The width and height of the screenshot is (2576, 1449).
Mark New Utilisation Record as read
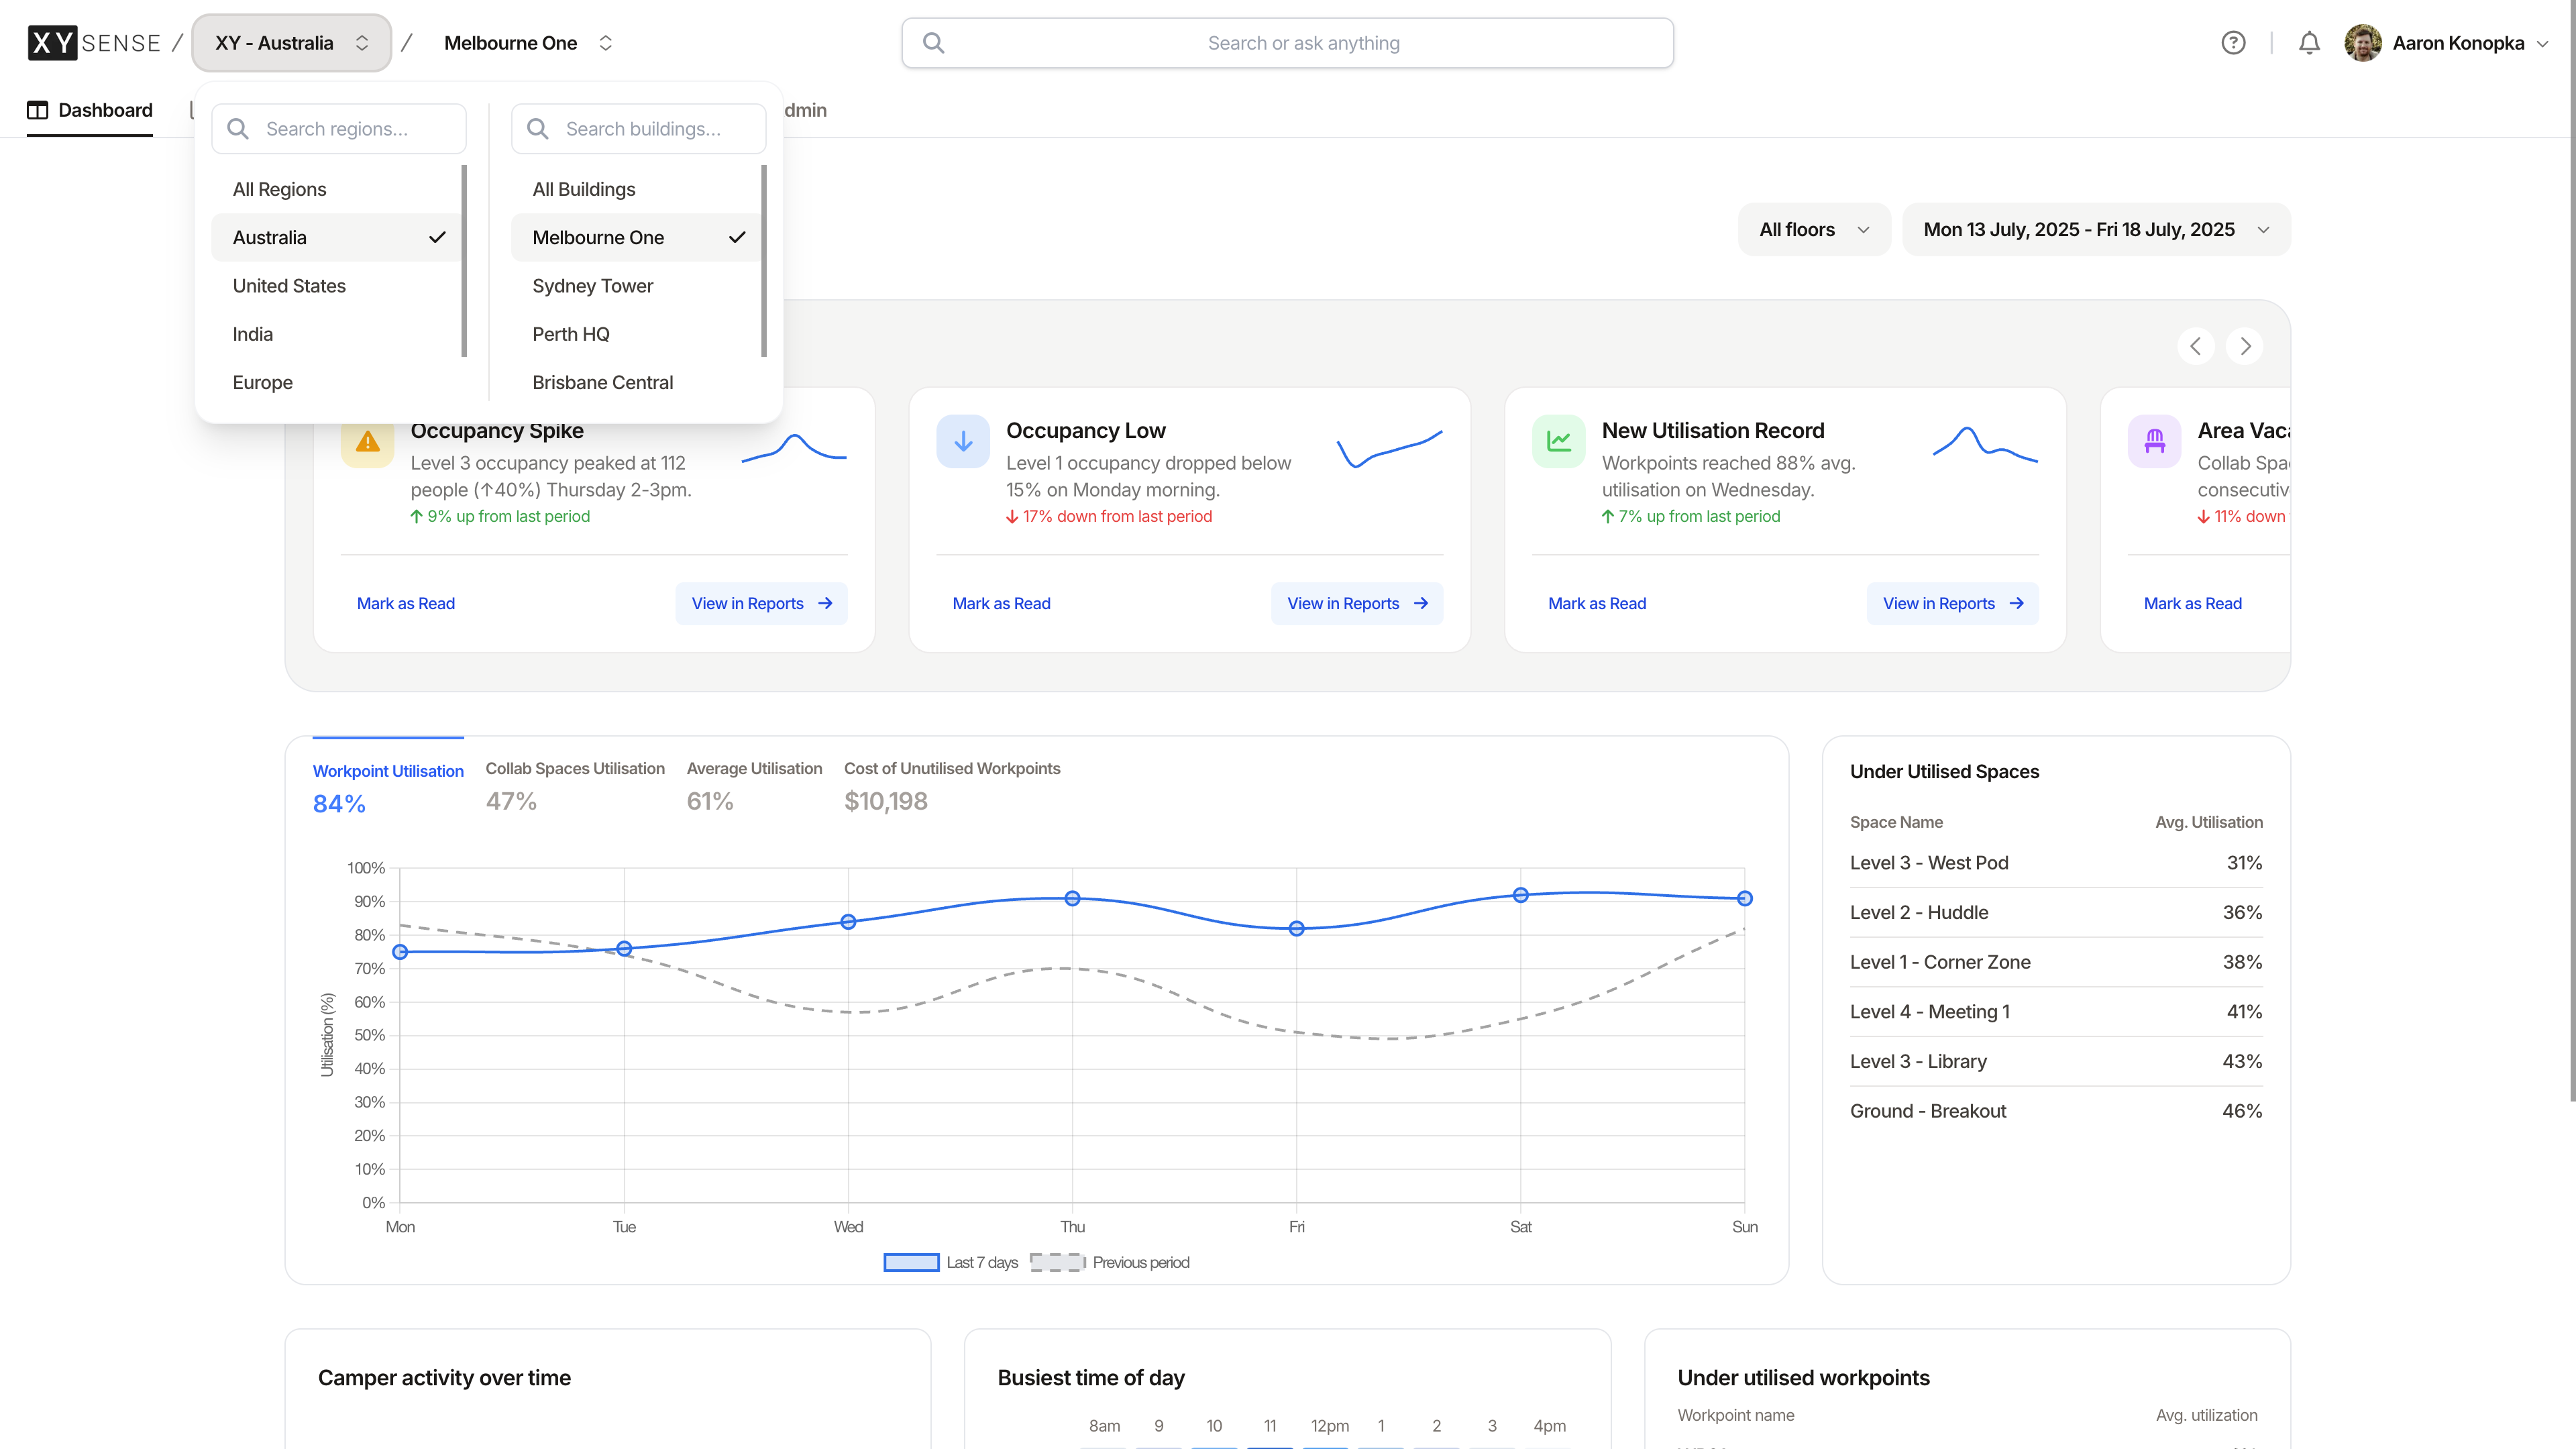[x=1597, y=603]
